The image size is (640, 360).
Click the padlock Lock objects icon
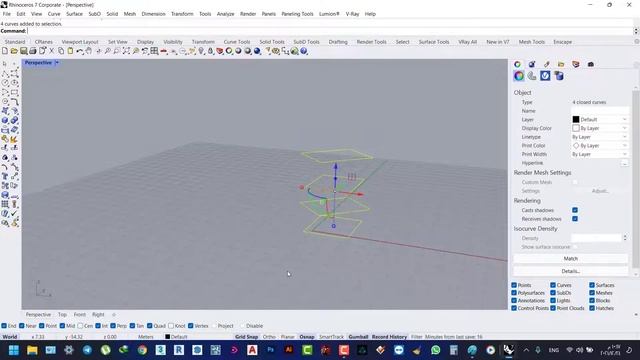[x=211, y=51]
